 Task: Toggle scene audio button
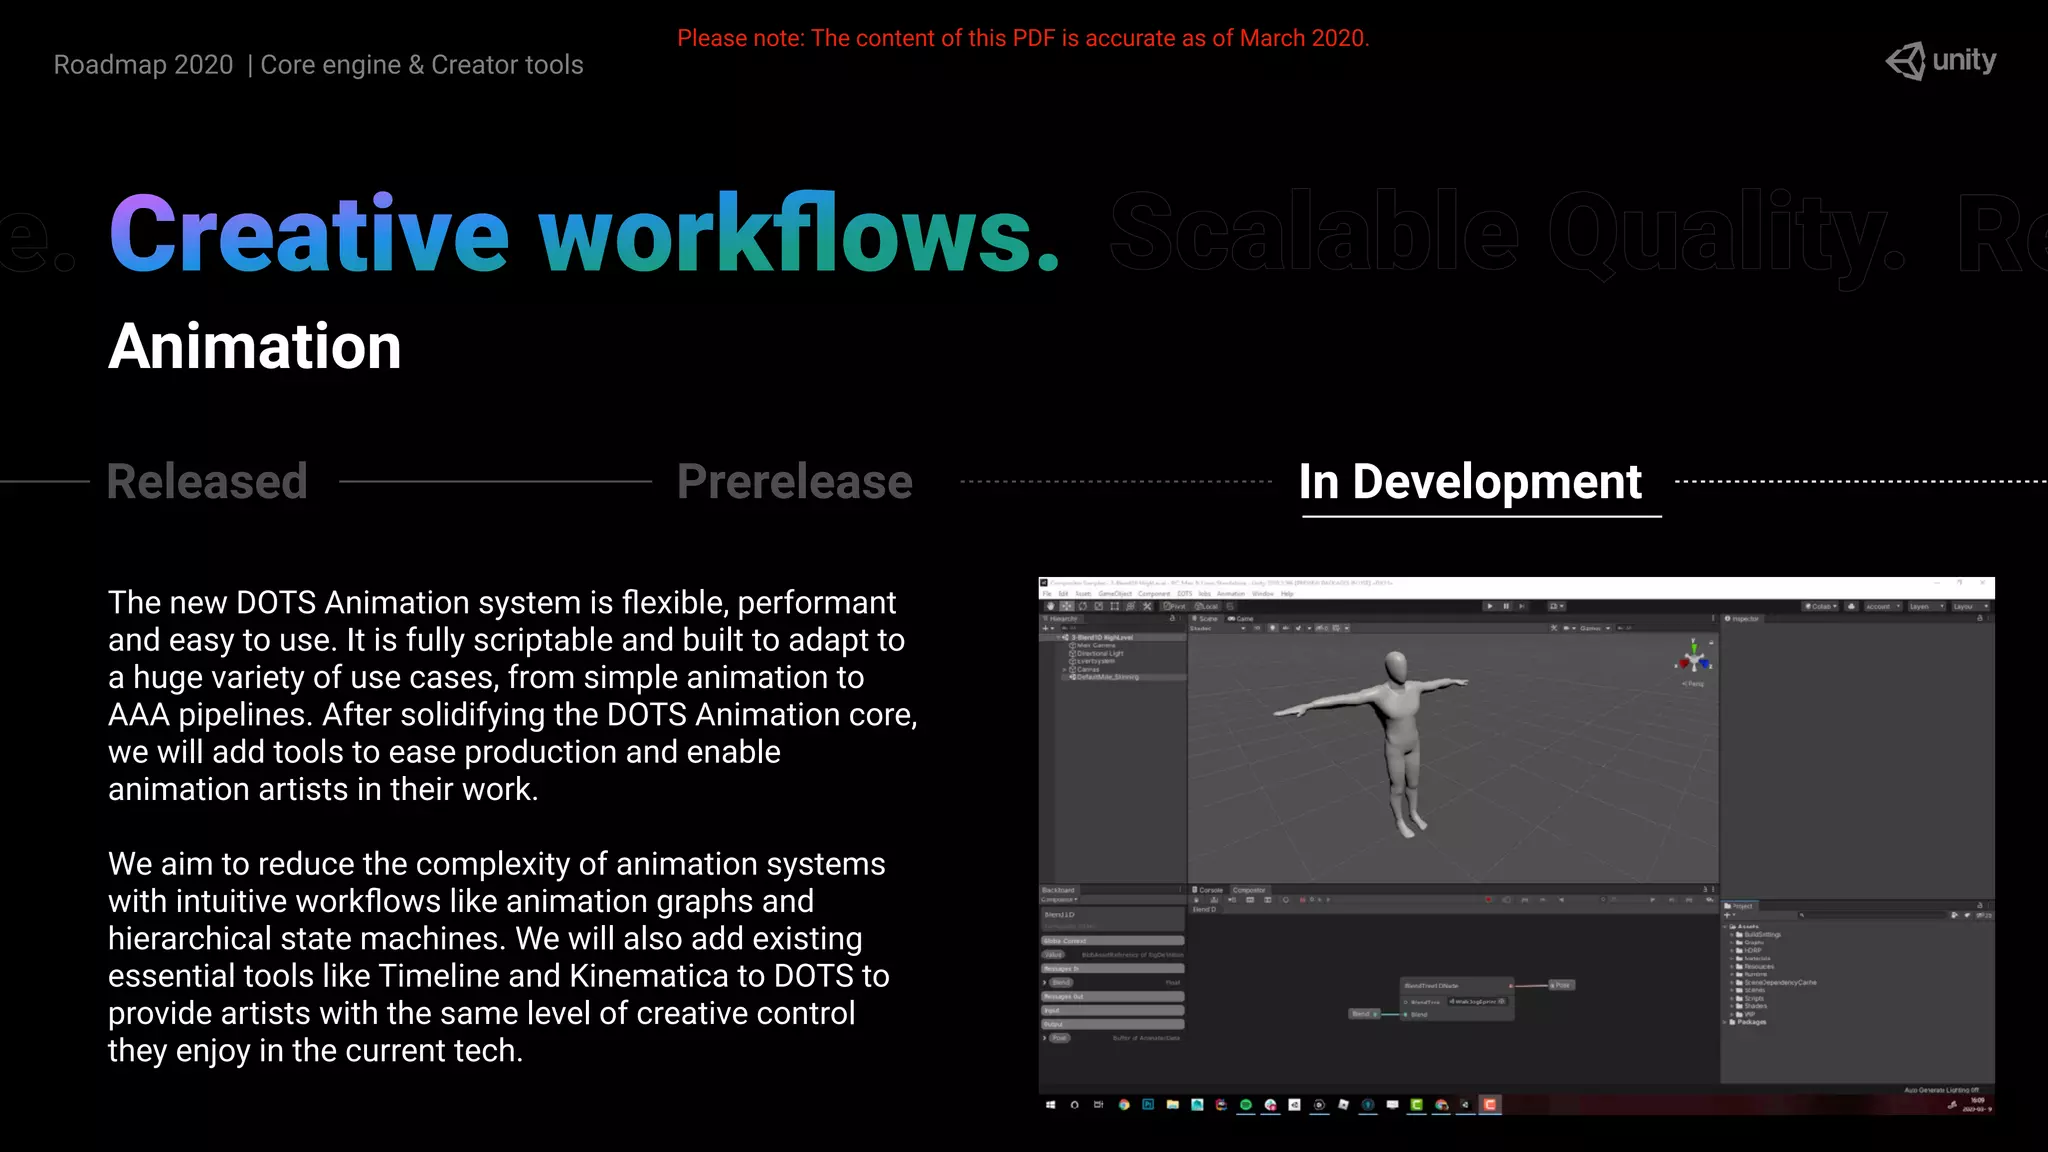pyautogui.click(x=1286, y=628)
